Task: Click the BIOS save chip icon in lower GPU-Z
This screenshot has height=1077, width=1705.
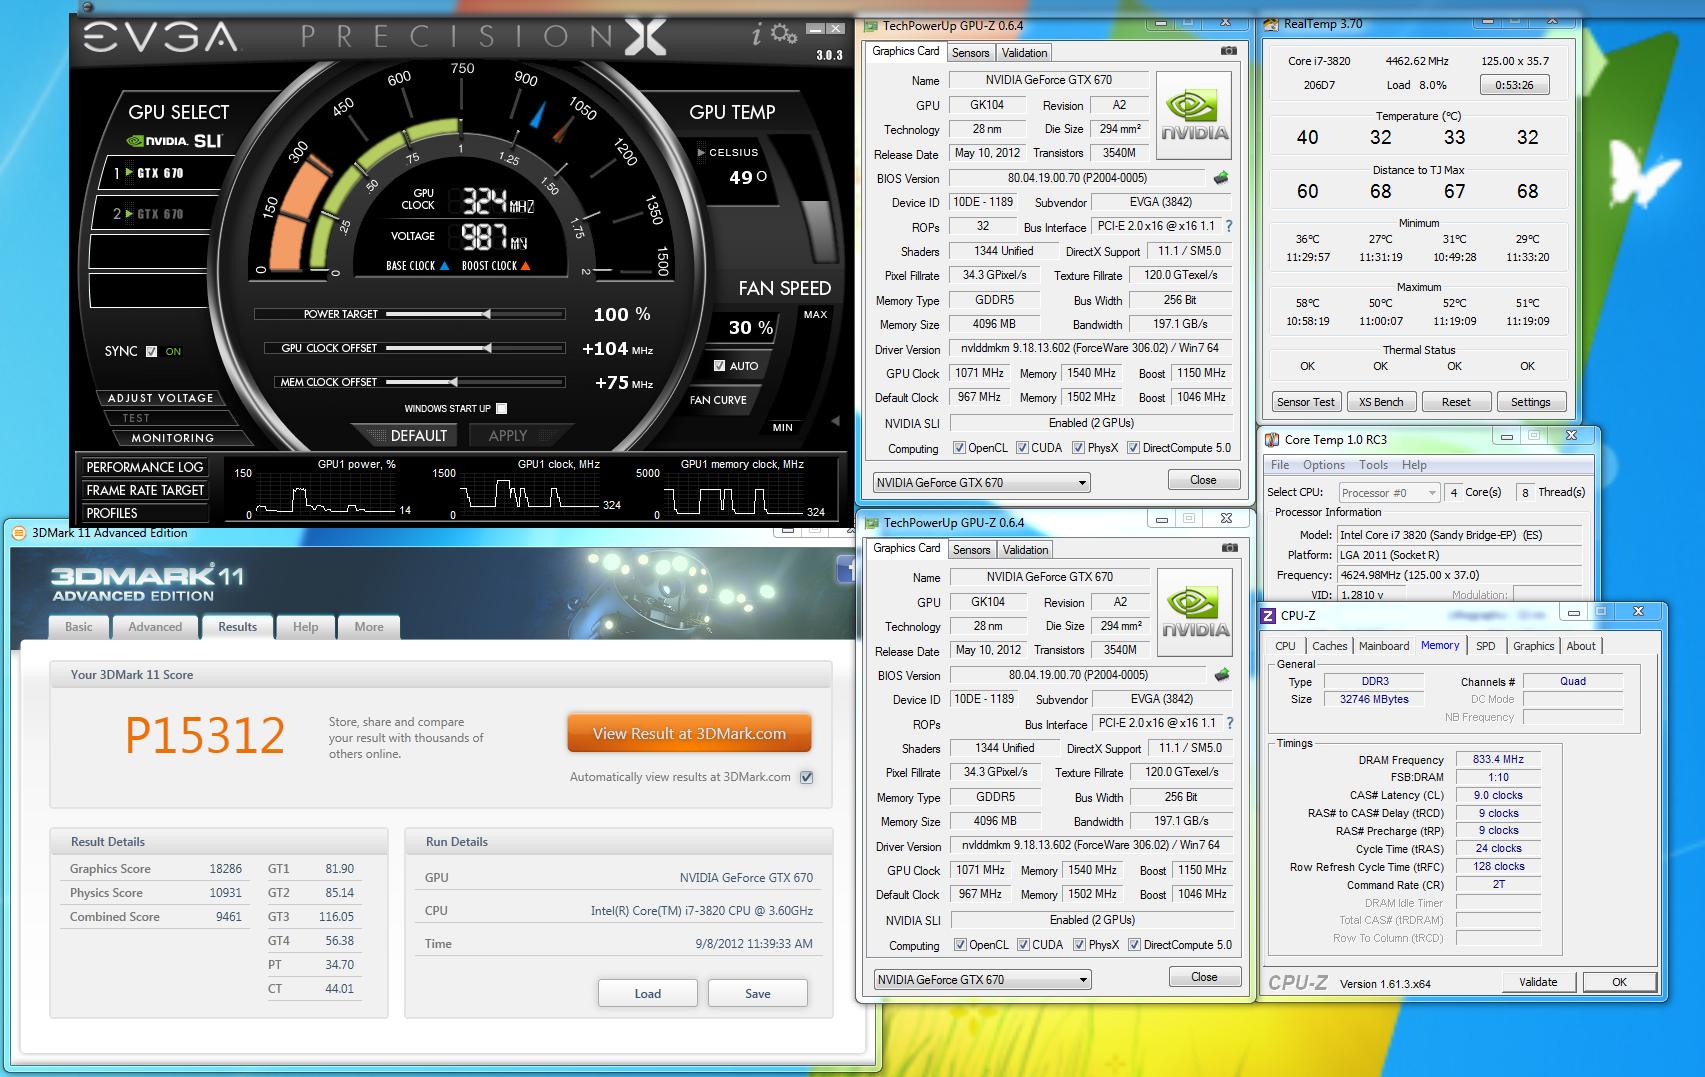Action: [1222, 675]
